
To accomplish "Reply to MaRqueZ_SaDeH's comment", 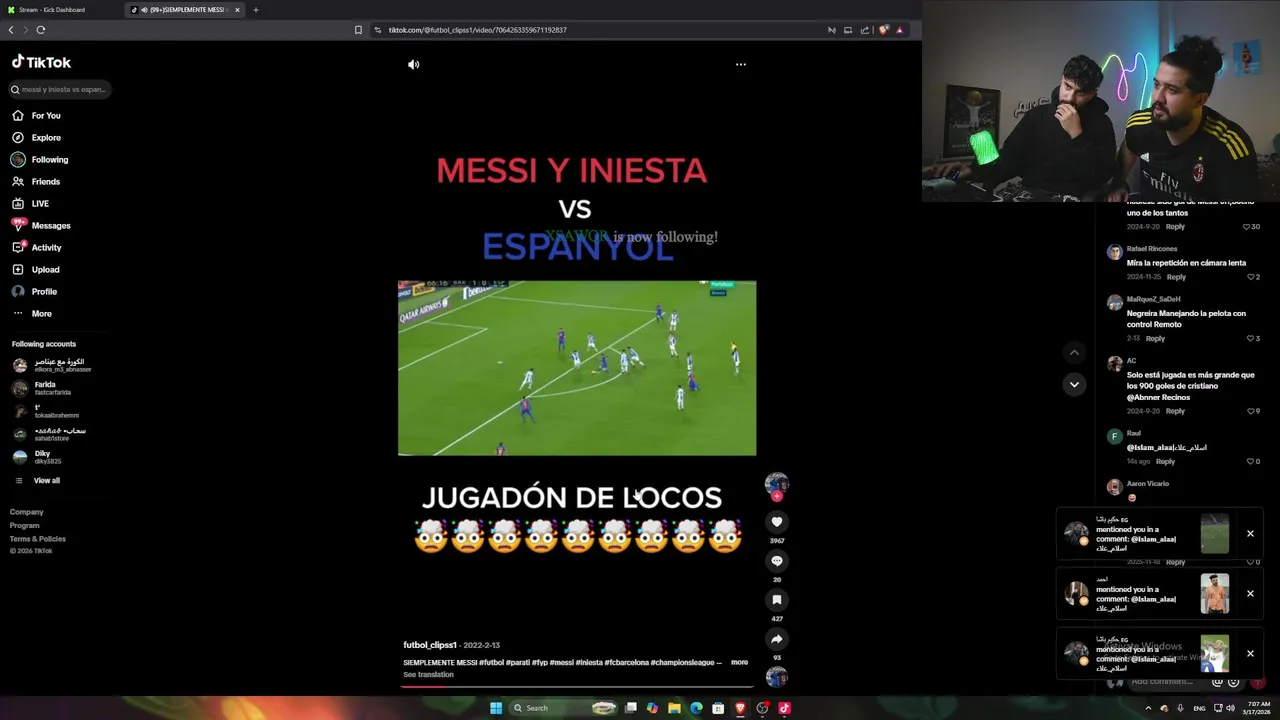I will pos(1155,339).
